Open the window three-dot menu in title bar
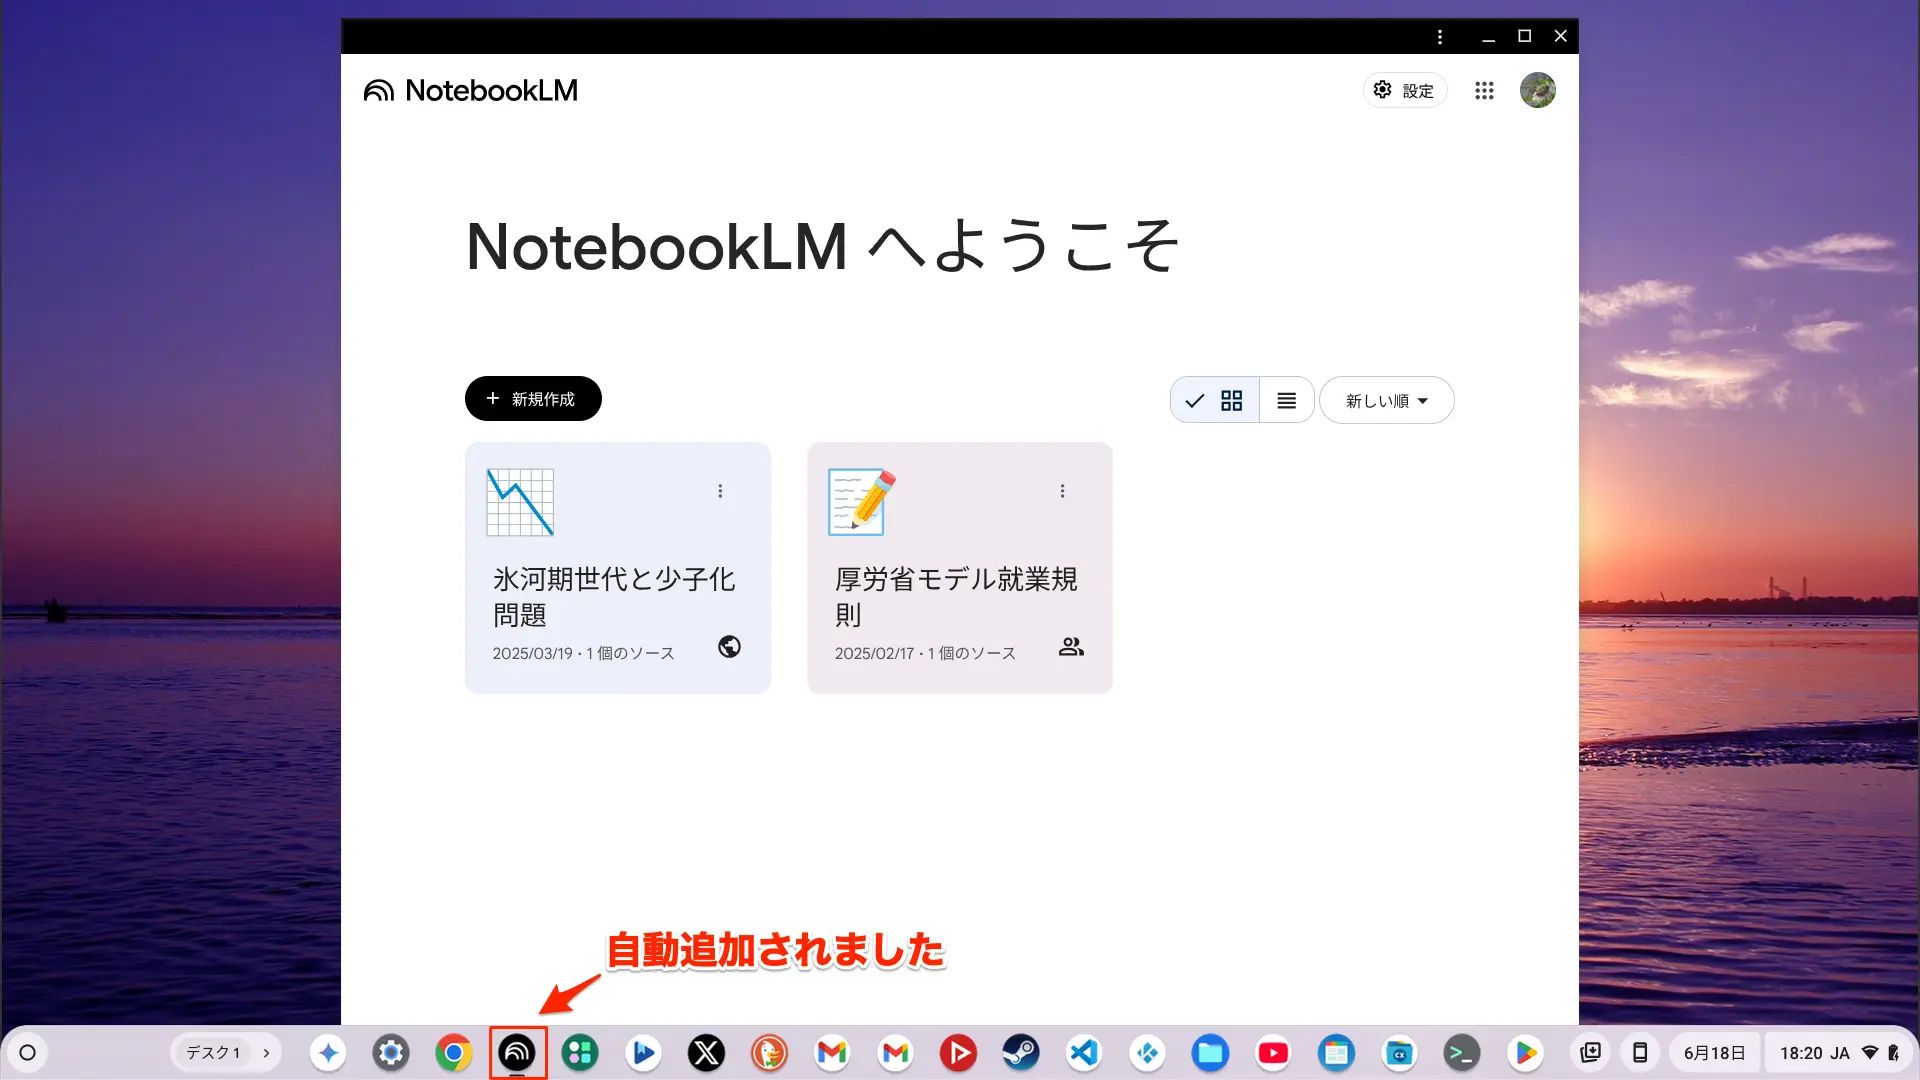Screen dimensions: 1920x1080 coord(1440,37)
